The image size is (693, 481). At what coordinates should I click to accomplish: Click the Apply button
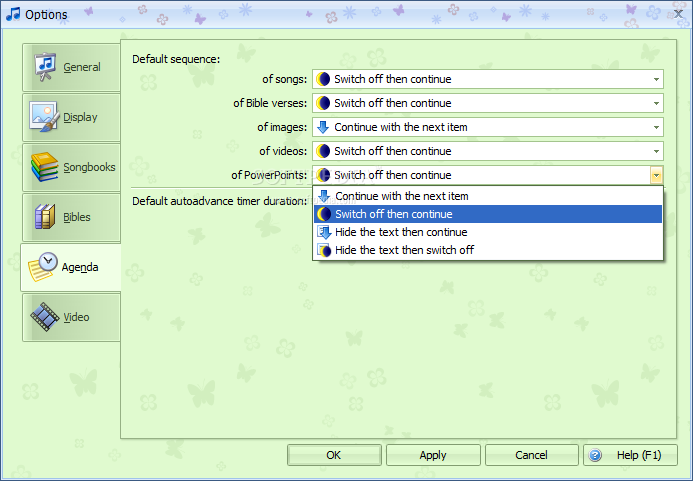(x=433, y=455)
